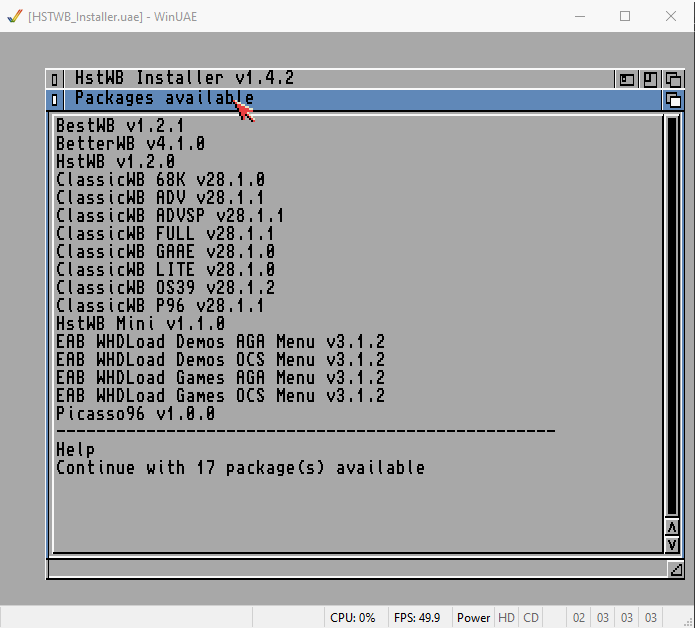The height and width of the screenshot is (628, 695).
Task: Click the list scroll up arrow
Action: tap(672, 527)
